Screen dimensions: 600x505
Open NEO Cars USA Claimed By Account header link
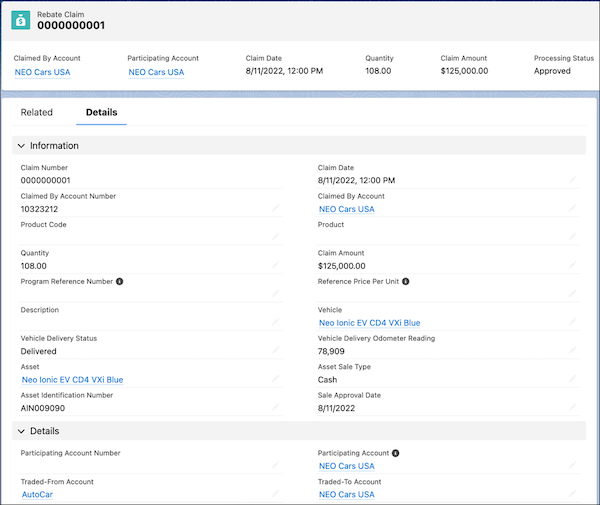(x=42, y=72)
